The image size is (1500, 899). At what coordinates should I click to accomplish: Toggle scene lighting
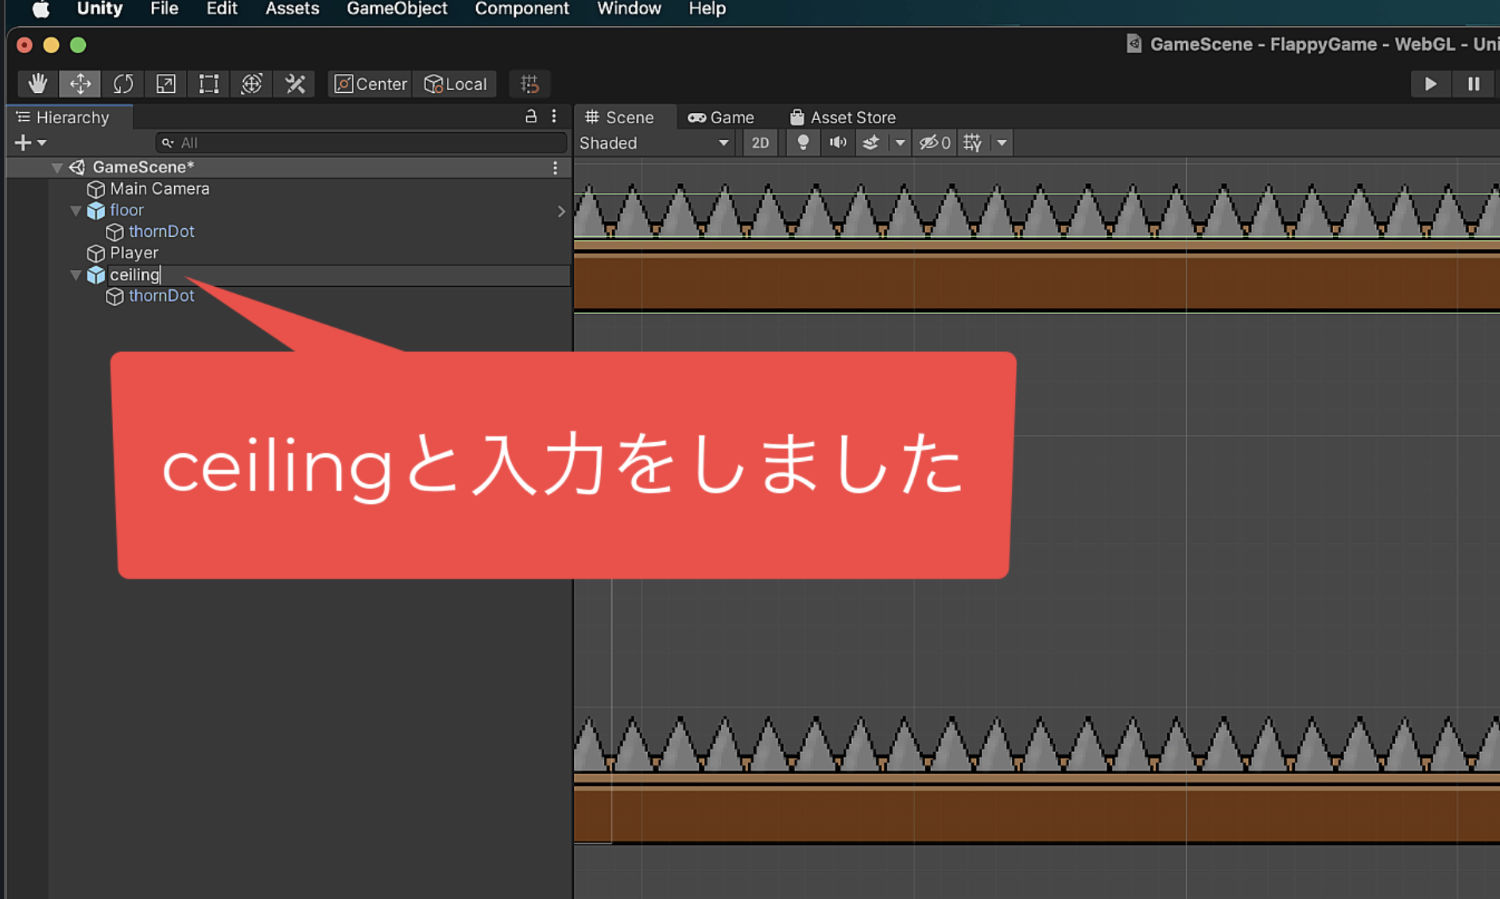(x=802, y=143)
